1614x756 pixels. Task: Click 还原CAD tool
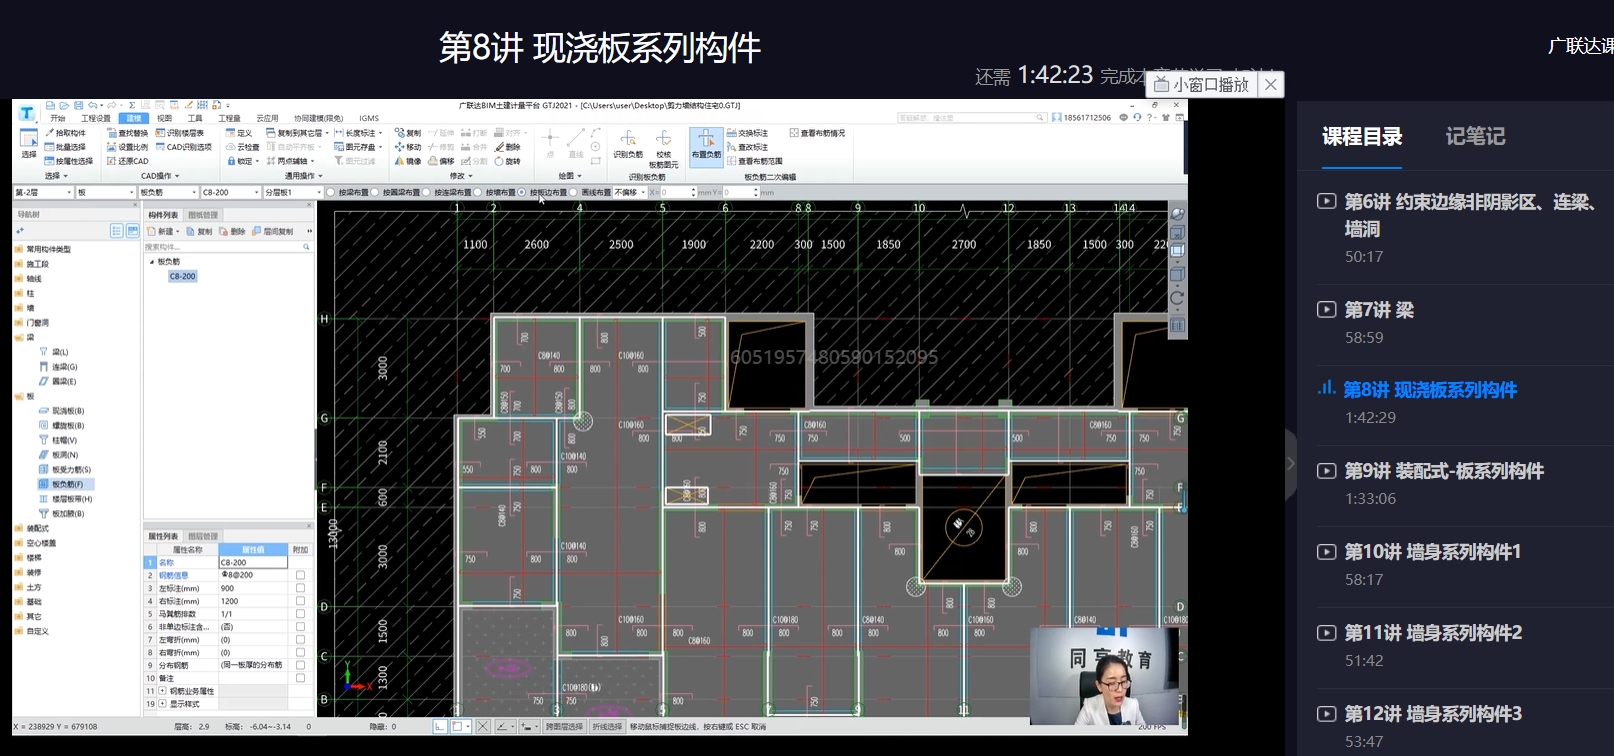click(128, 161)
